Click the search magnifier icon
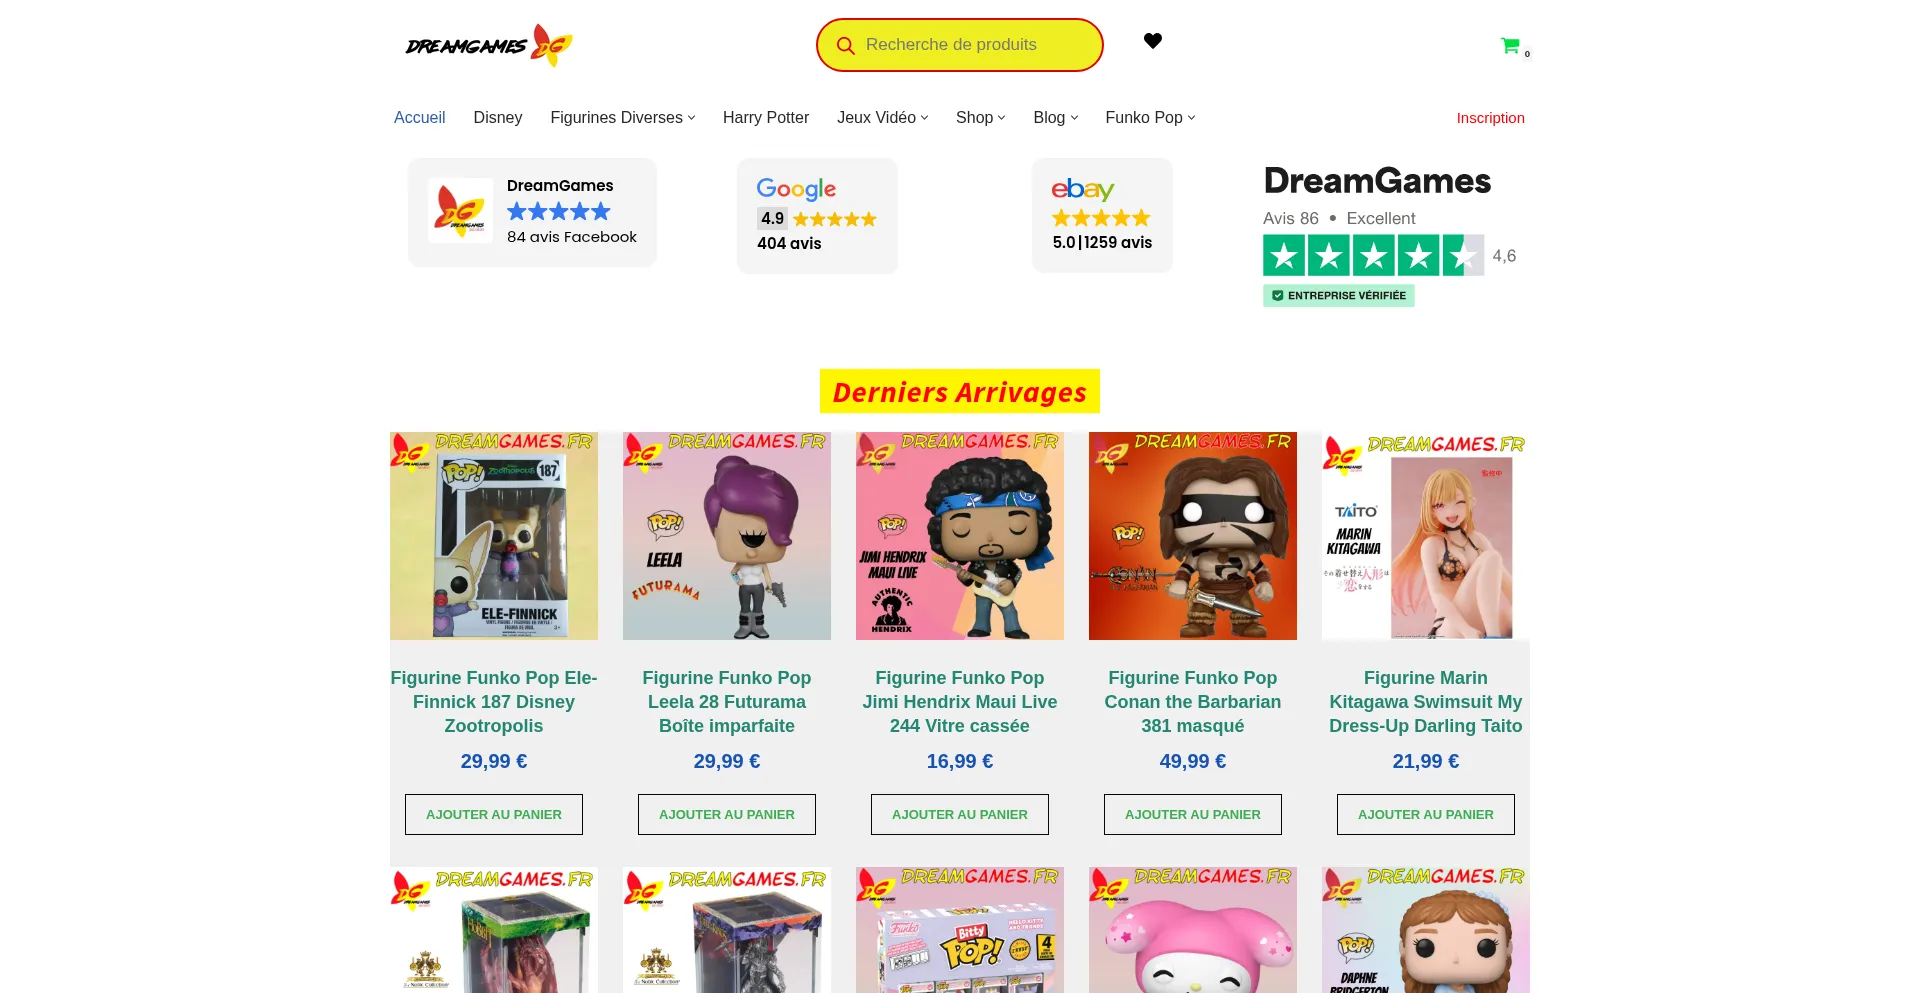 point(845,46)
